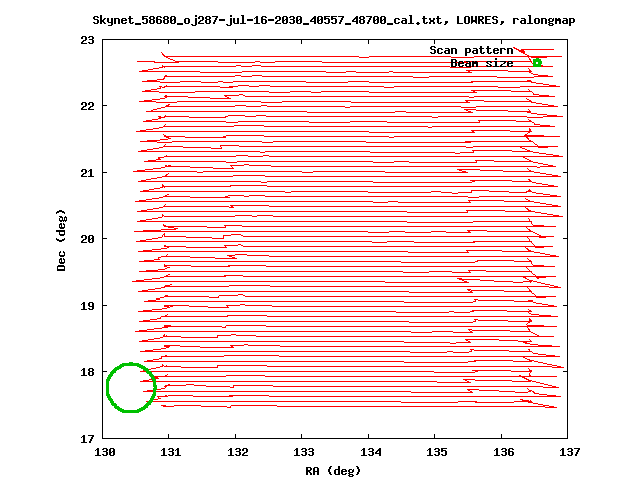Select the Scan pattern legend label
Image resolution: width=640 pixels, height=480 pixels.
point(471,50)
